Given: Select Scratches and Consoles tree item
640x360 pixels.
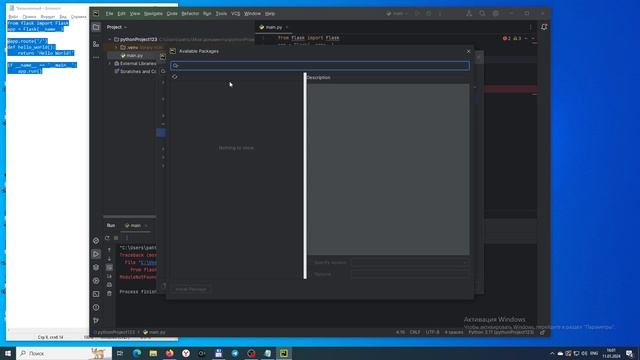Looking at the screenshot, I should tap(135, 71).
